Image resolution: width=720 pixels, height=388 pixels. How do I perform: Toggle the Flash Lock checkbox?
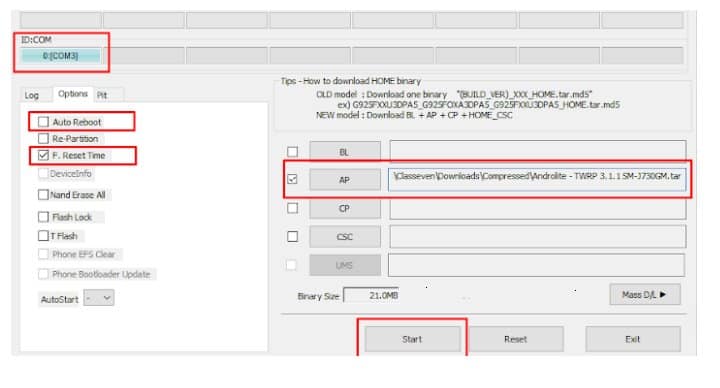[x=43, y=217]
